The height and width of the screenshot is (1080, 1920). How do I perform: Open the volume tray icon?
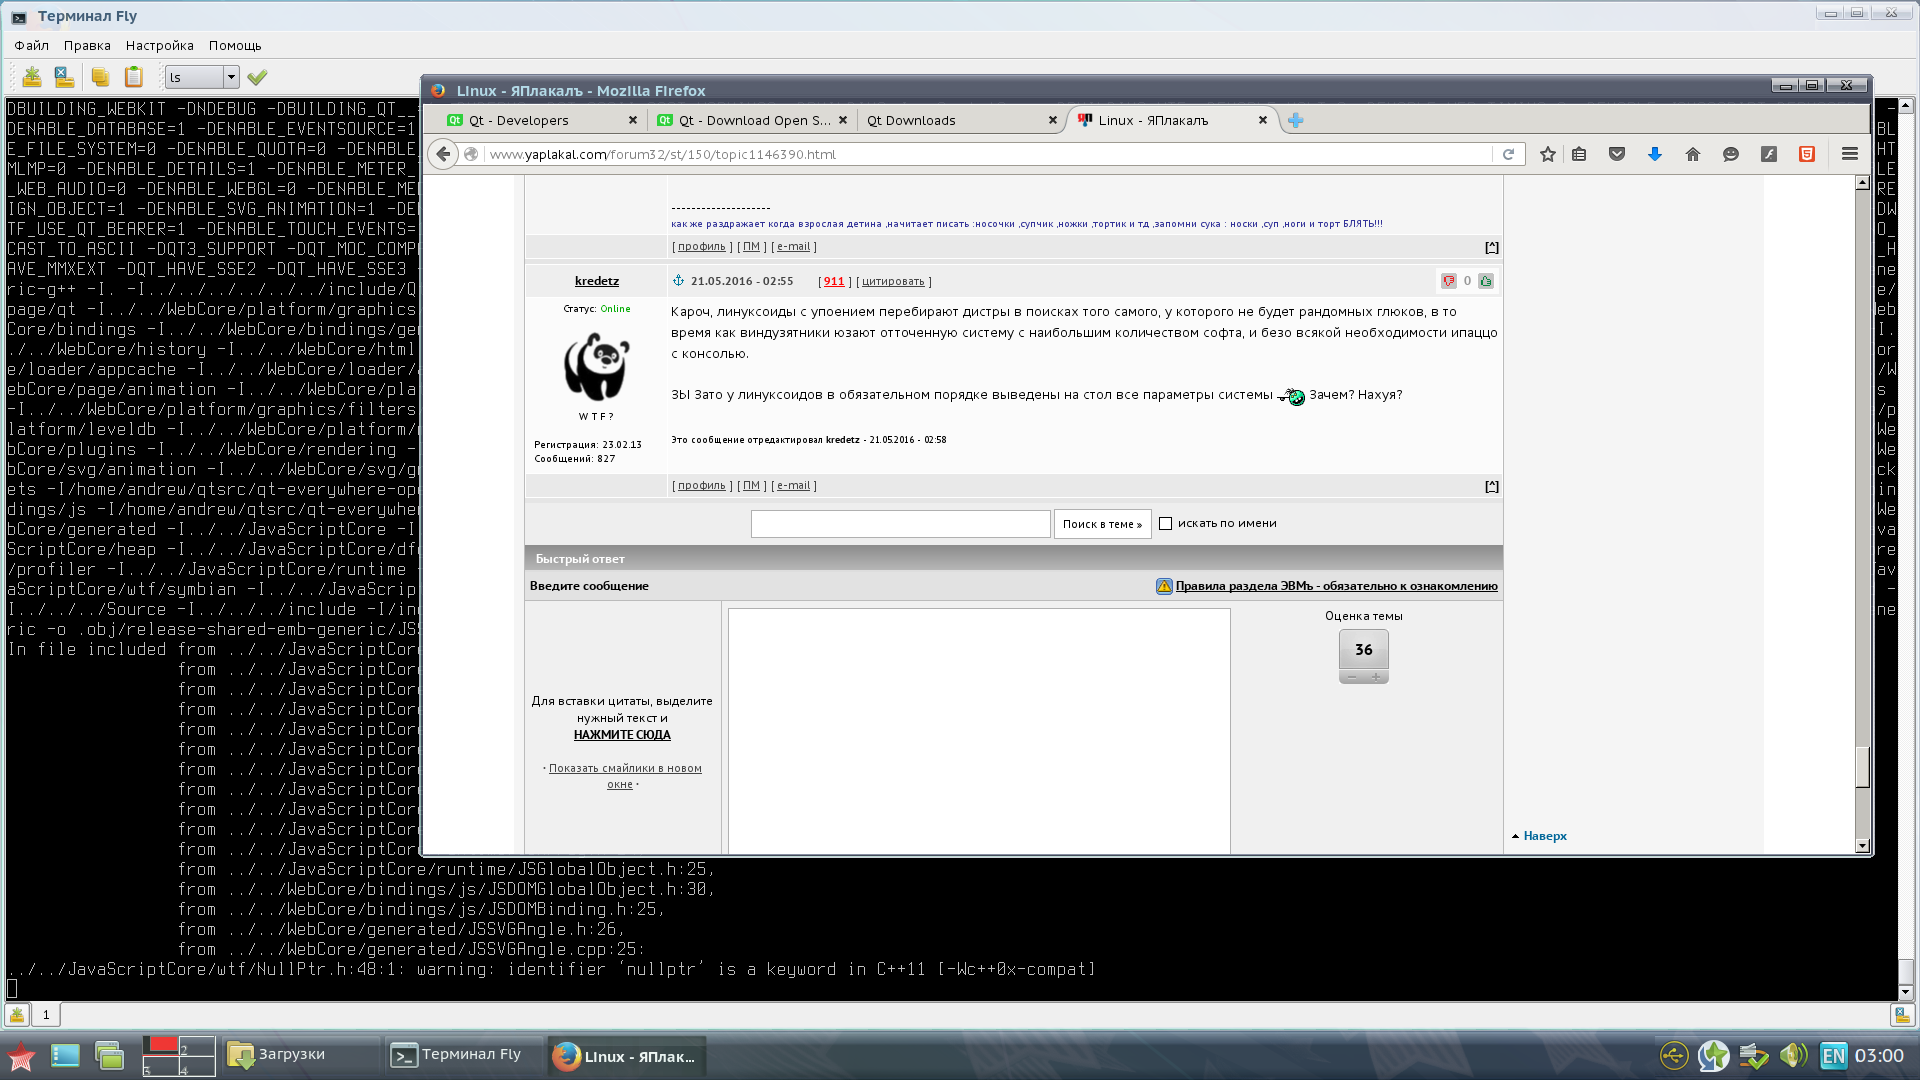click(x=1793, y=1055)
